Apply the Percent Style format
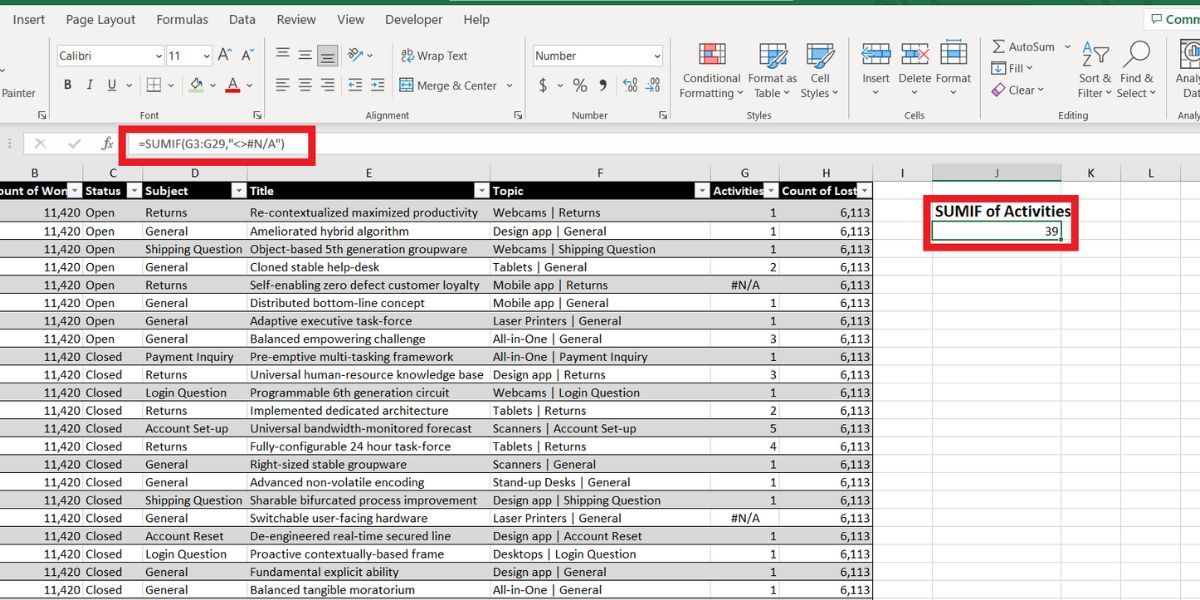 coord(578,86)
